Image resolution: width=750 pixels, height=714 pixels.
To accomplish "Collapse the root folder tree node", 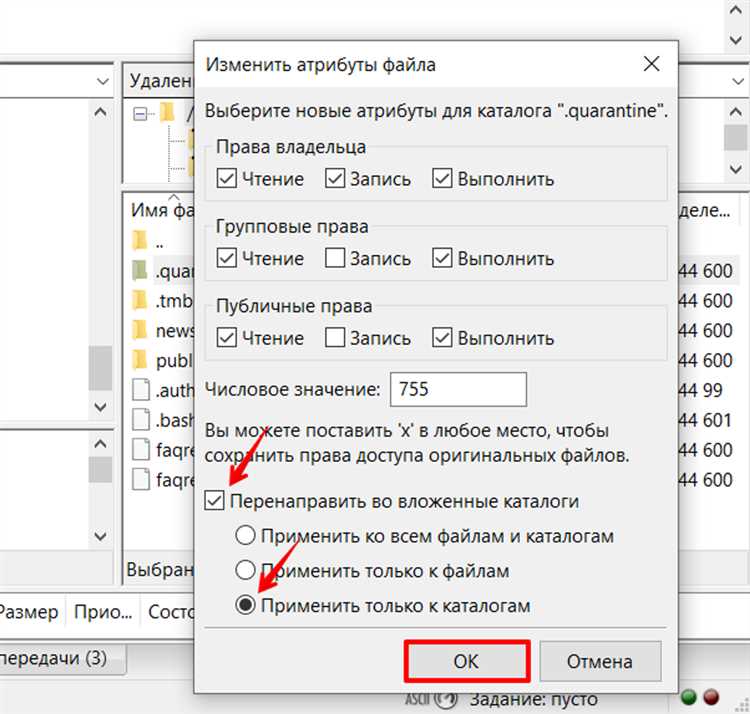I will pyautogui.click(x=140, y=114).
